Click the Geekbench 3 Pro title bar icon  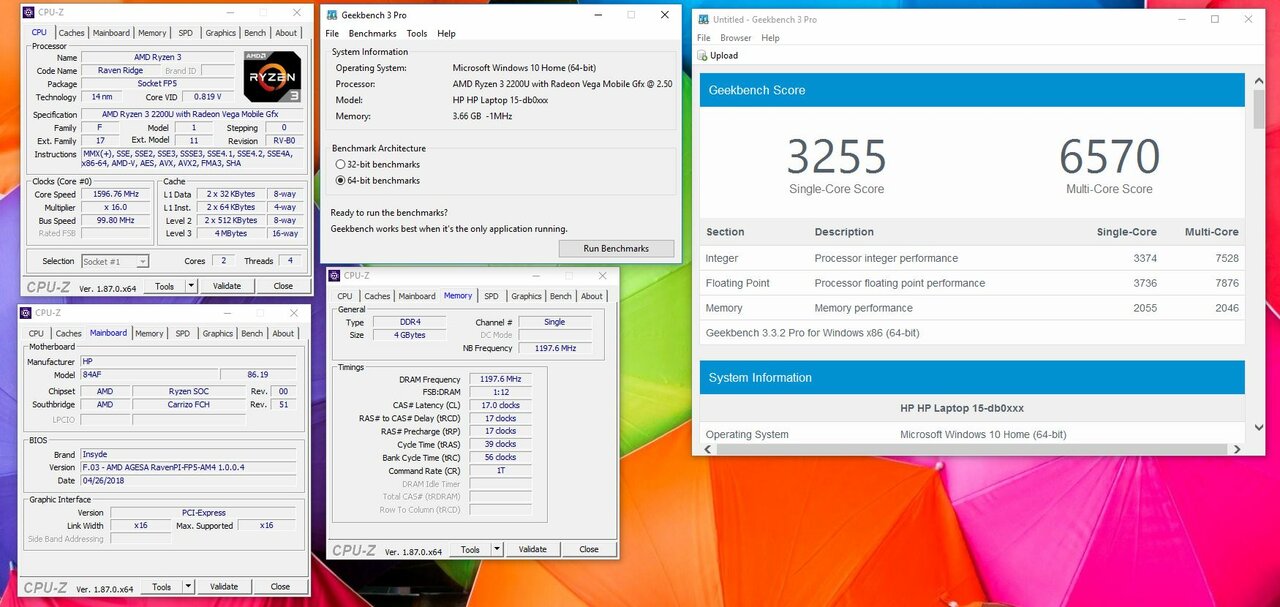point(332,15)
